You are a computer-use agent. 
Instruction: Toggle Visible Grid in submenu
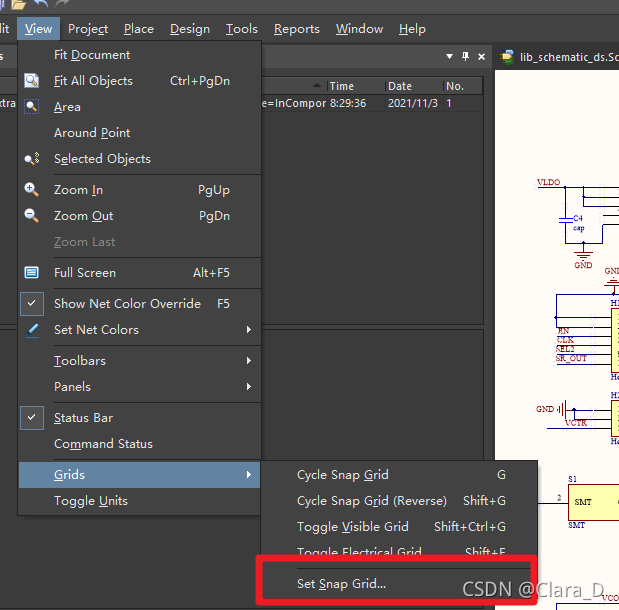tap(352, 527)
